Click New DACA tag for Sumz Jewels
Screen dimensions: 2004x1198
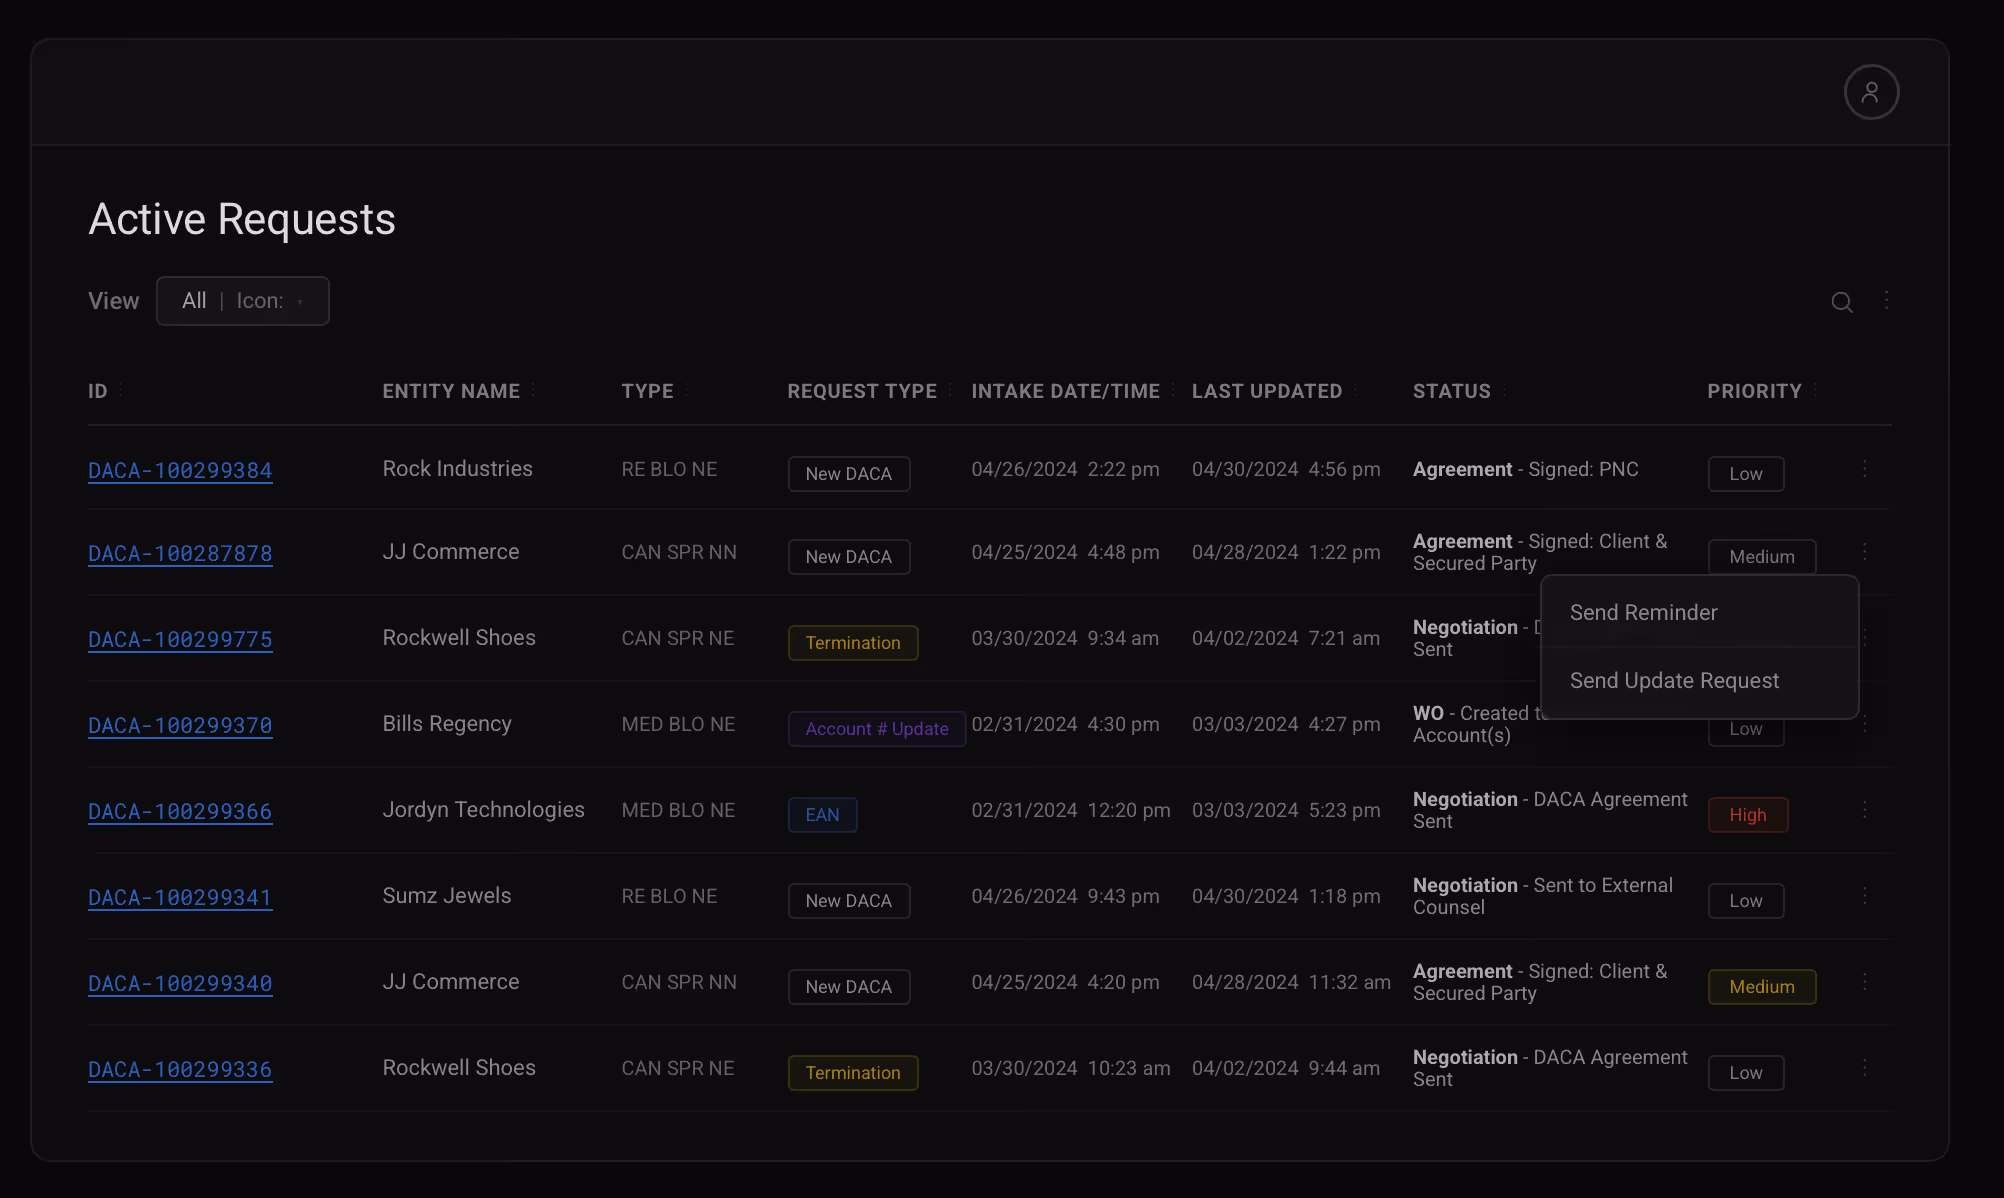click(849, 901)
